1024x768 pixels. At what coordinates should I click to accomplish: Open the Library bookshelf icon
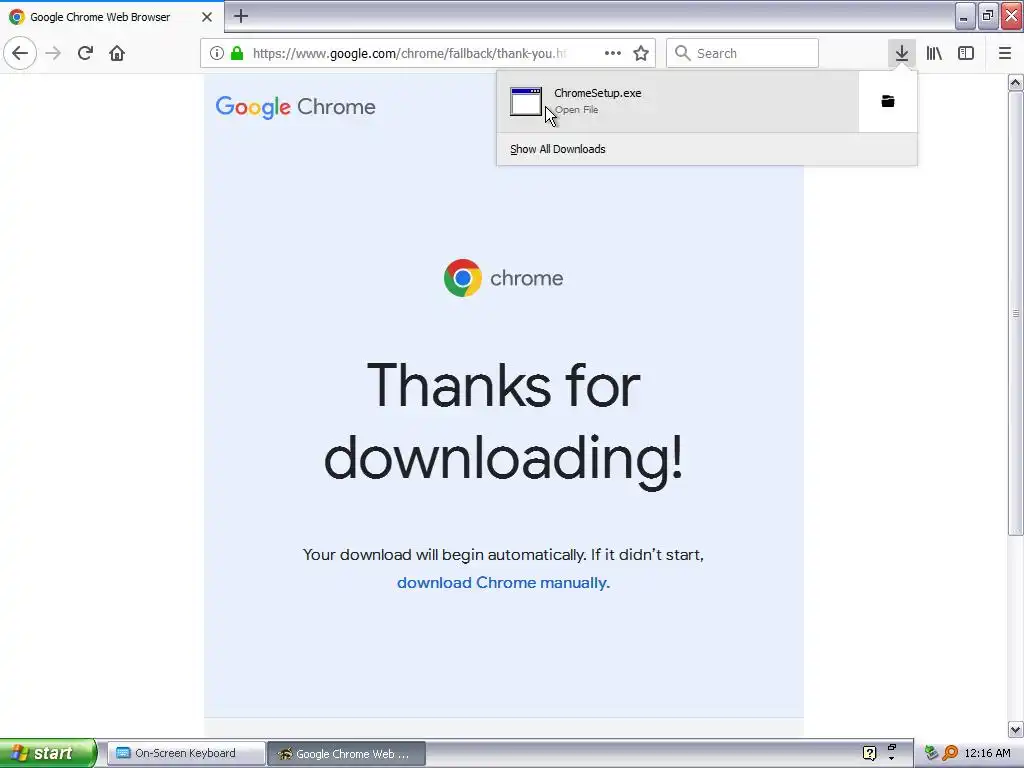[934, 53]
